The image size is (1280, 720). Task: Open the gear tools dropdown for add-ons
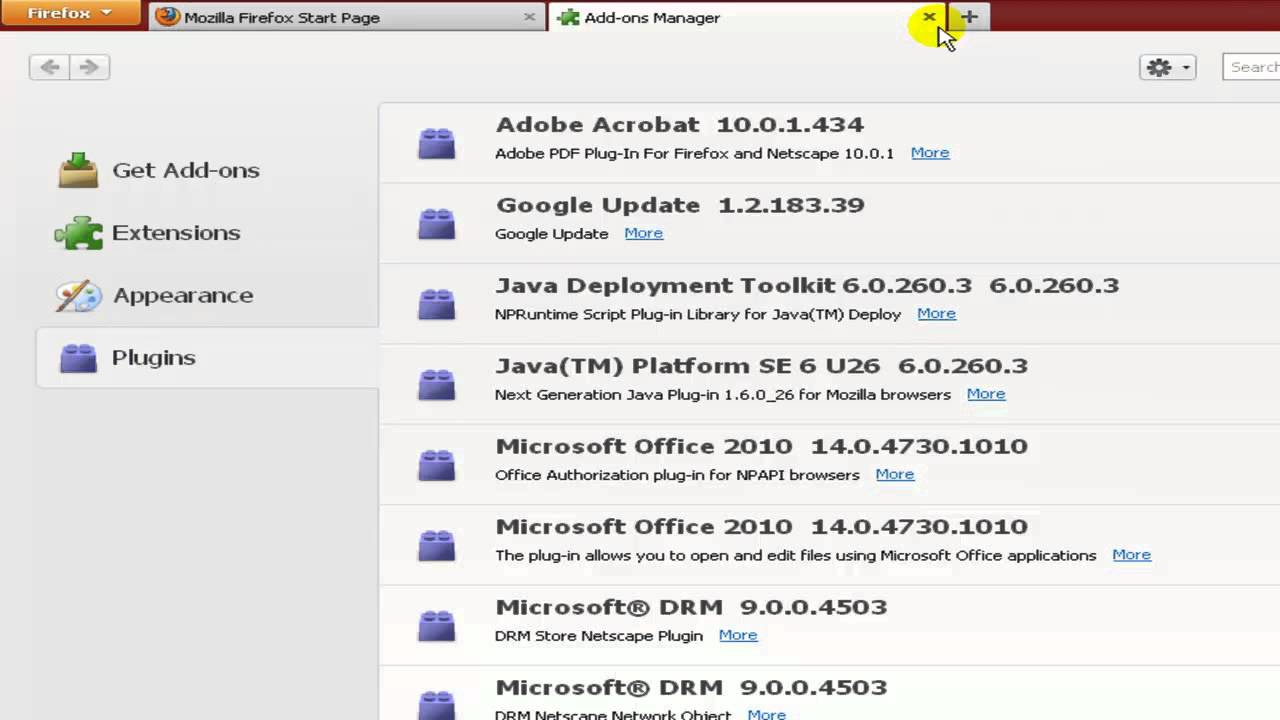pos(1167,67)
